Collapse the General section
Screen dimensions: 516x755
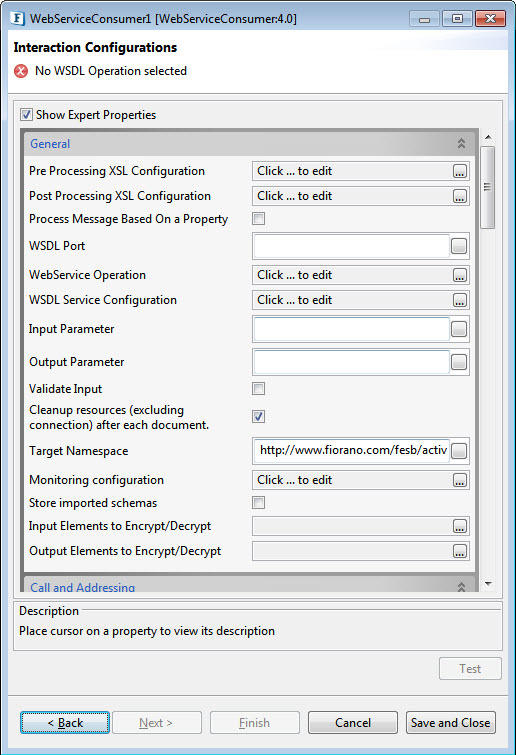coord(461,143)
